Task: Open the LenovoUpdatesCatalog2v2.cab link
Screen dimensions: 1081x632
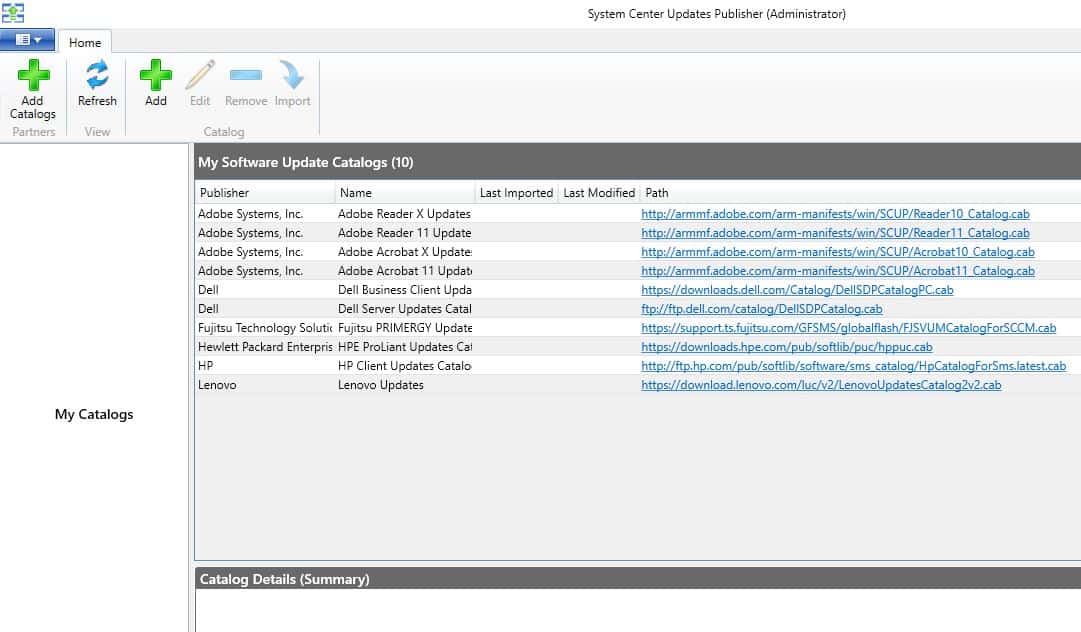Action: (821, 385)
